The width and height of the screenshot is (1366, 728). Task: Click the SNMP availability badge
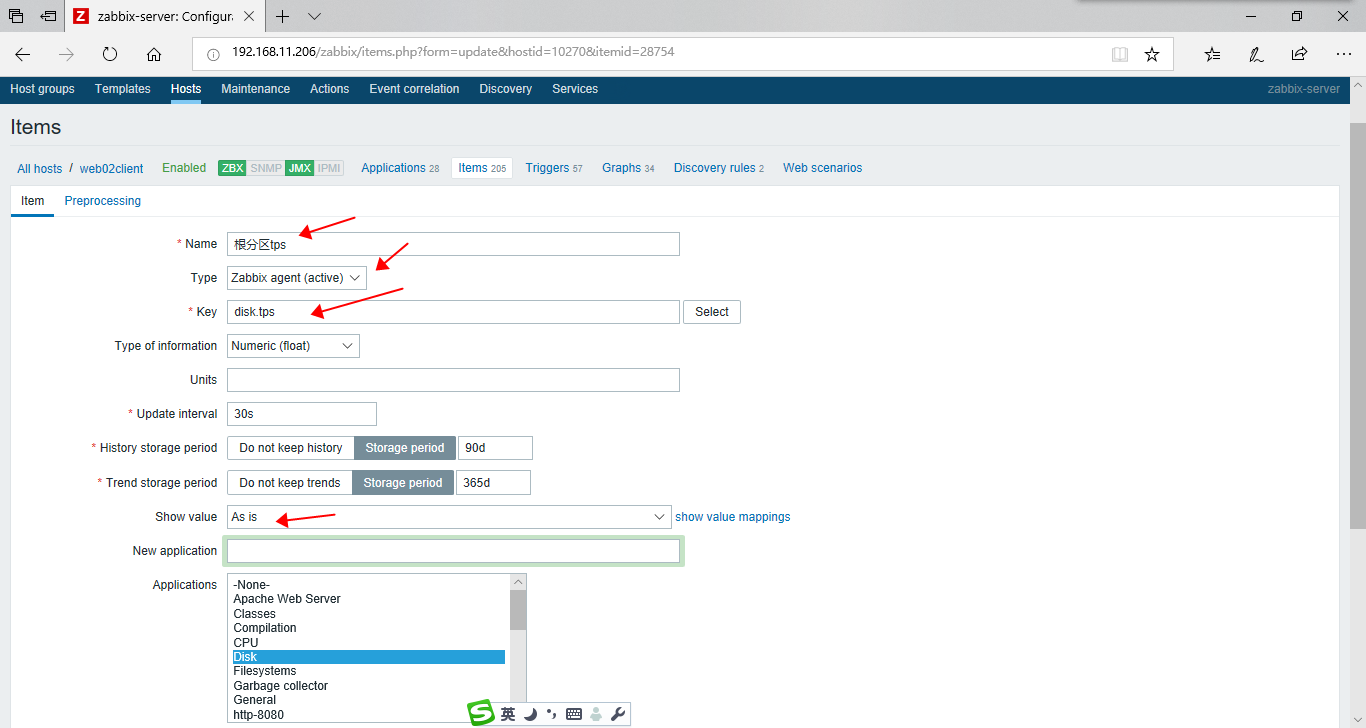point(266,168)
